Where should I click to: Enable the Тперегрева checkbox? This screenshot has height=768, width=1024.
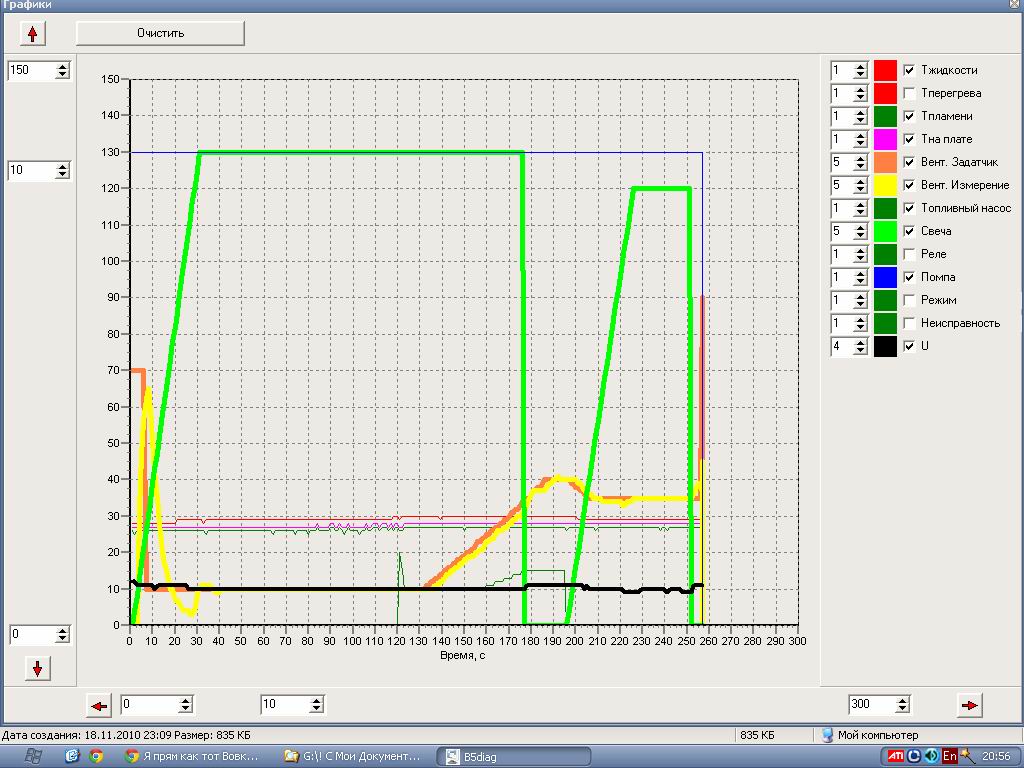(x=909, y=93)
